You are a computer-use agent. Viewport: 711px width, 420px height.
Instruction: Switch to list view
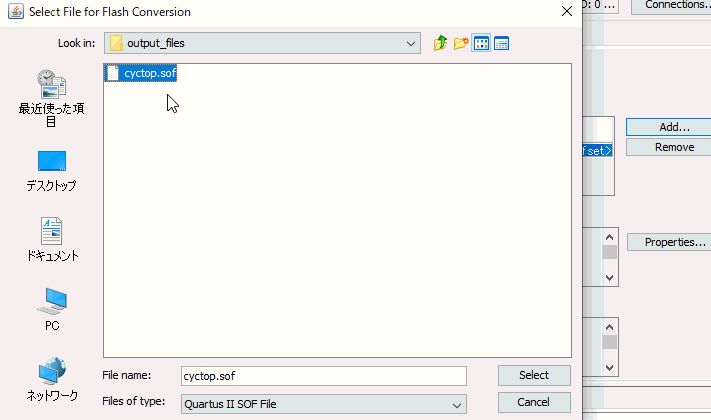point(481,43)
